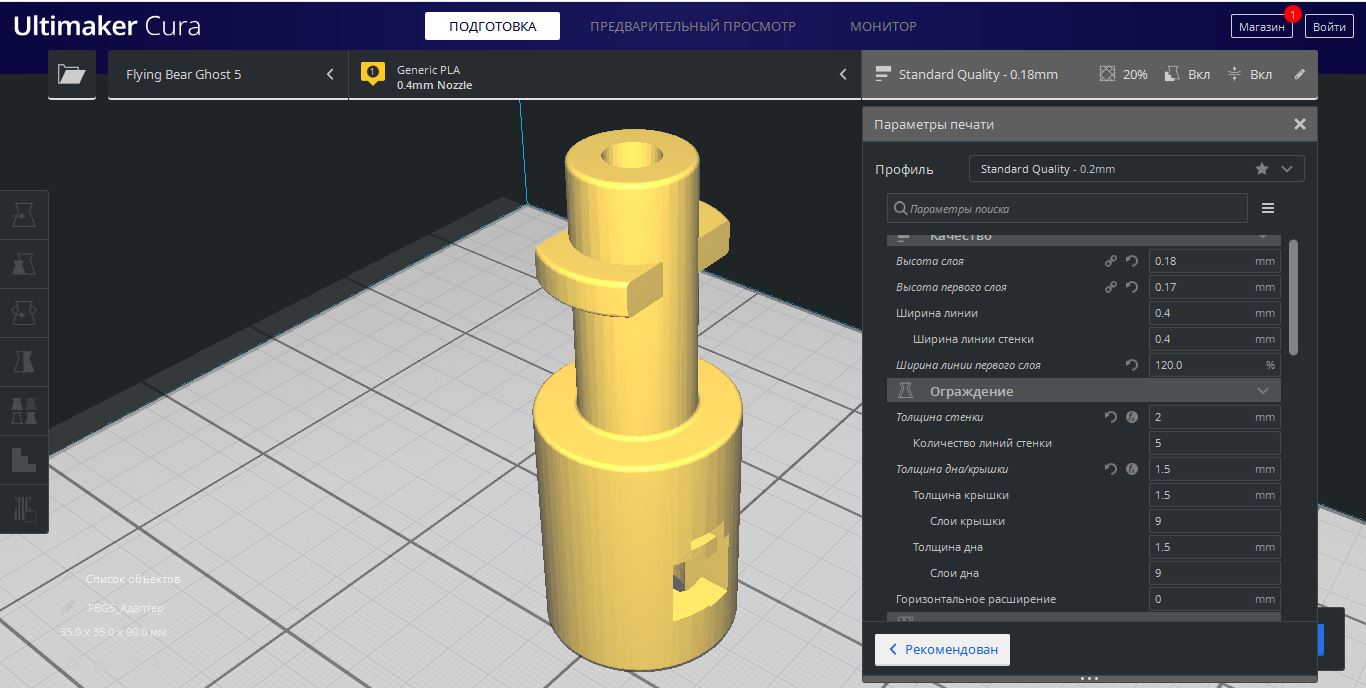Open the Support Blocker tool
Image resolution: width=1366 pixels, height=688 pixels.
coord(24,509)
